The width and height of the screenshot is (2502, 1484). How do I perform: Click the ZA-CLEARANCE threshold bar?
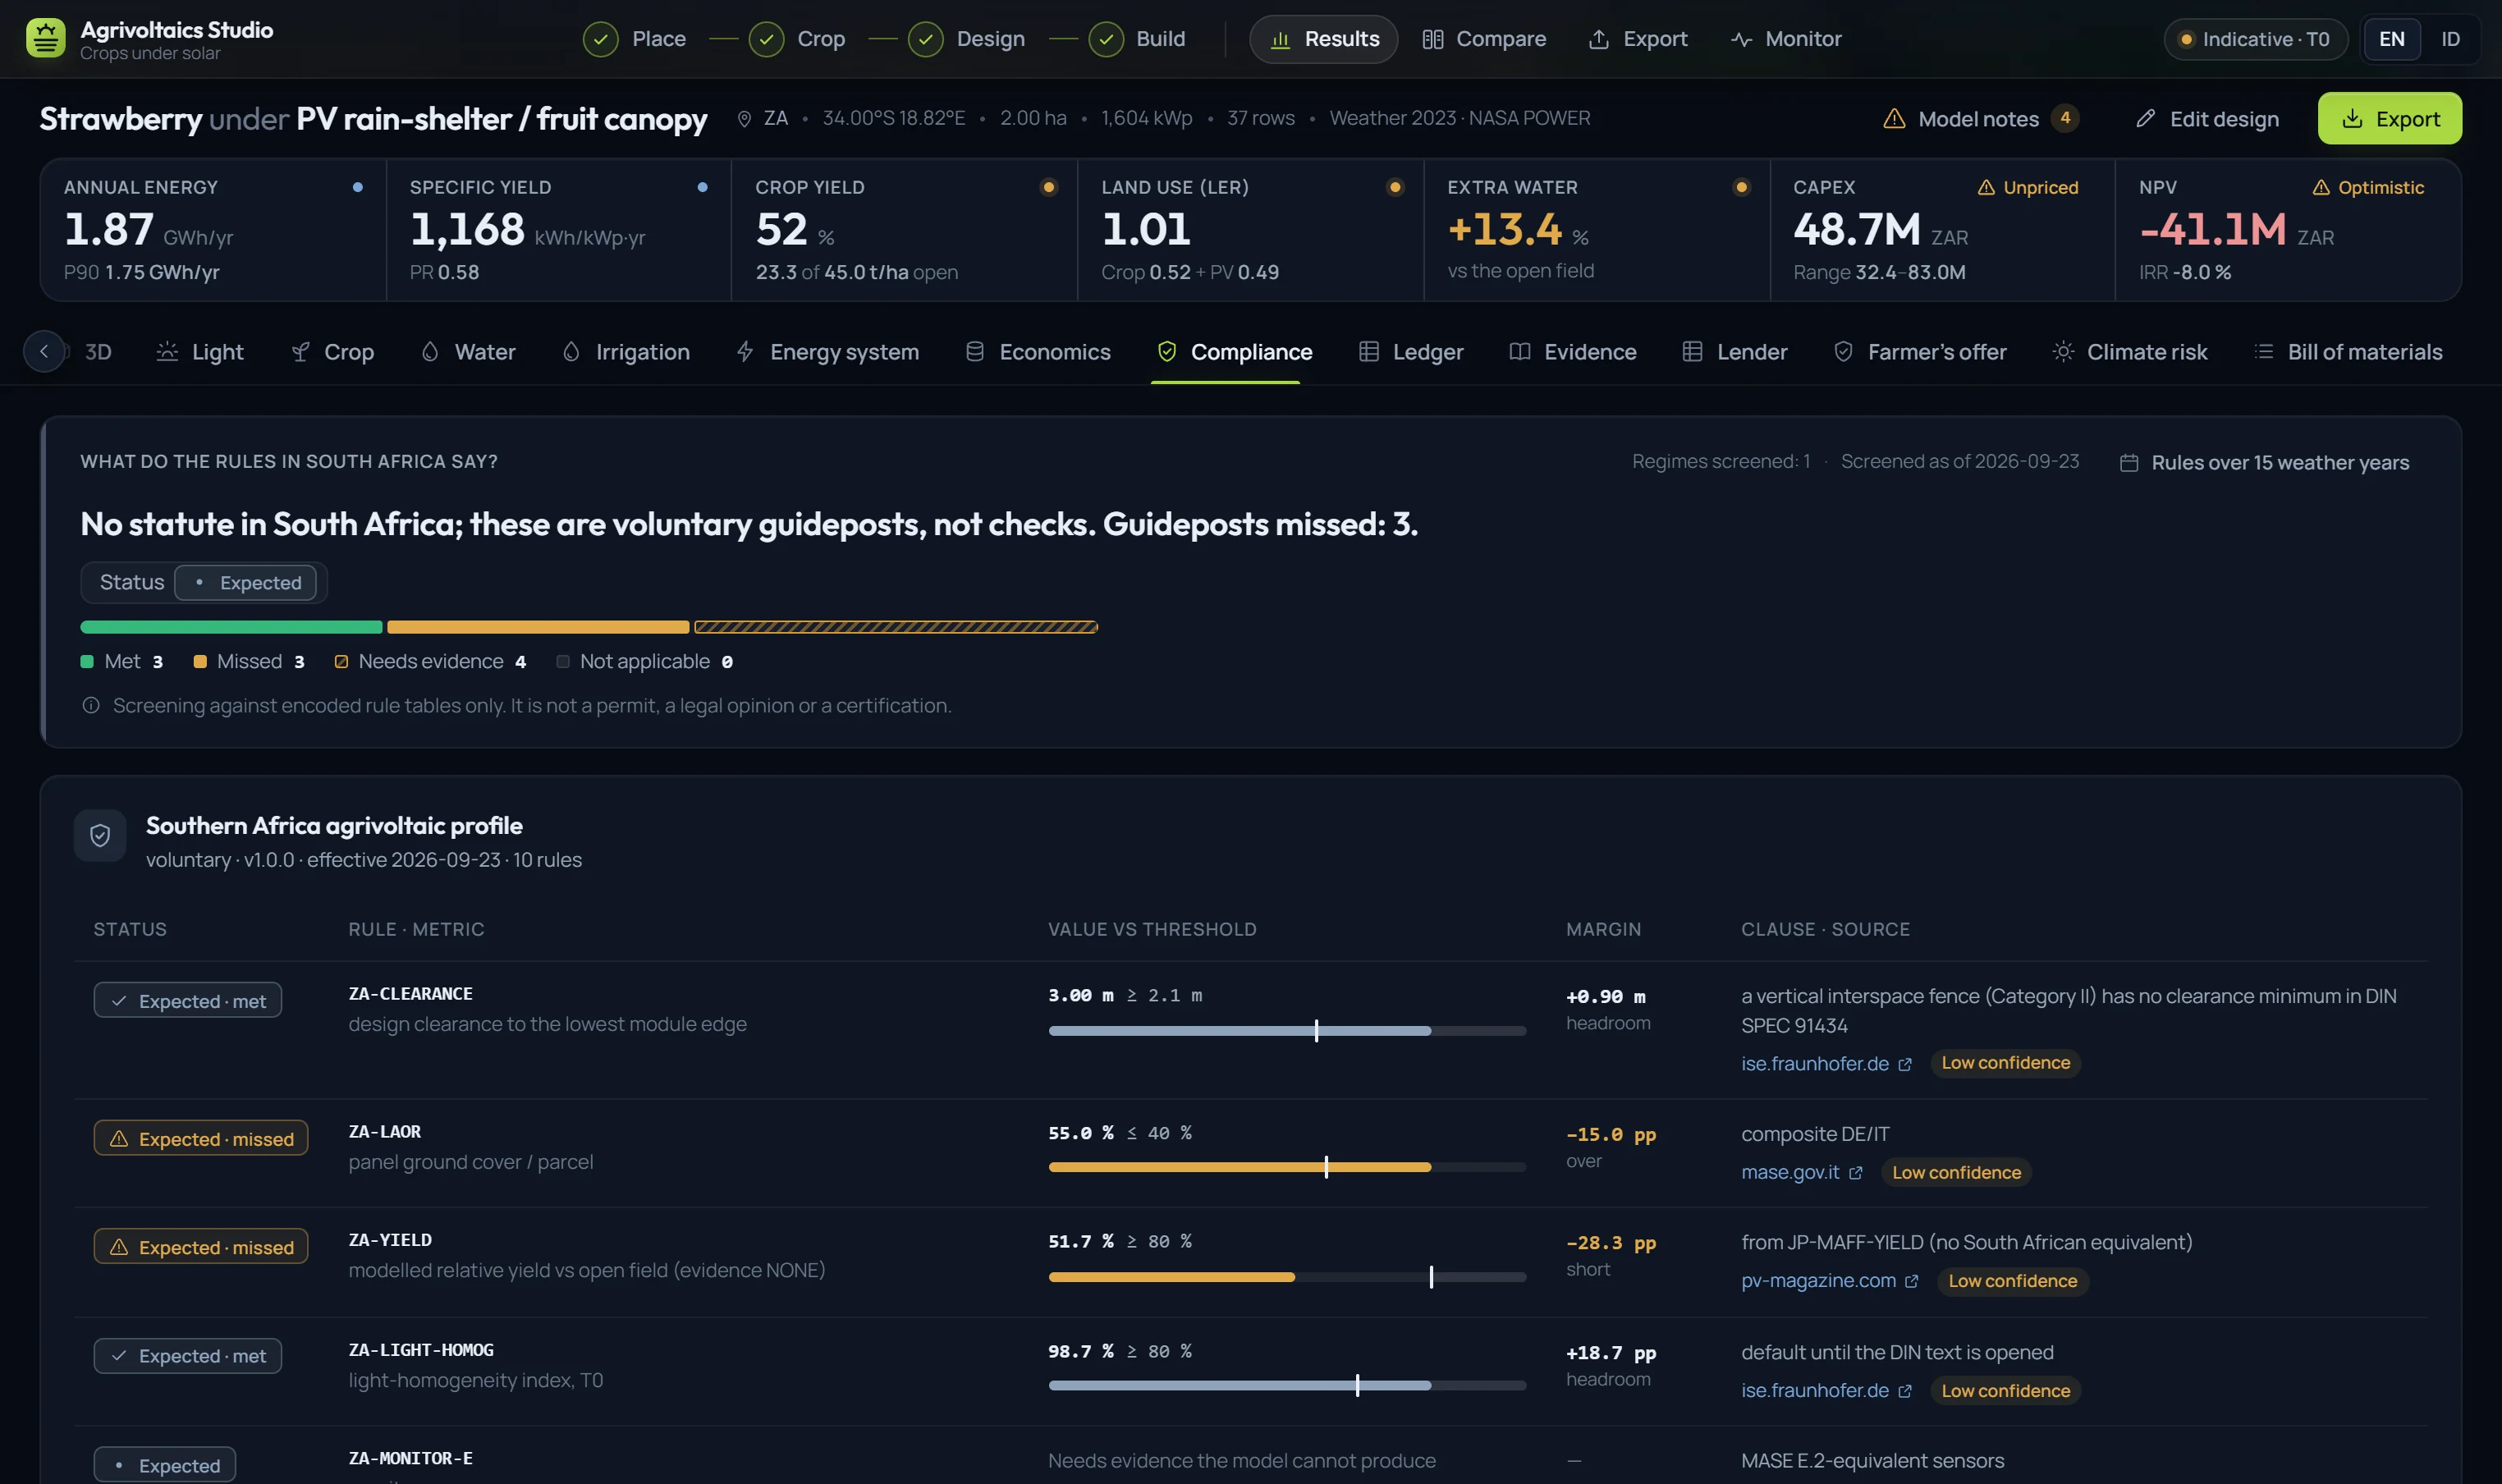coord(1286,1031)
